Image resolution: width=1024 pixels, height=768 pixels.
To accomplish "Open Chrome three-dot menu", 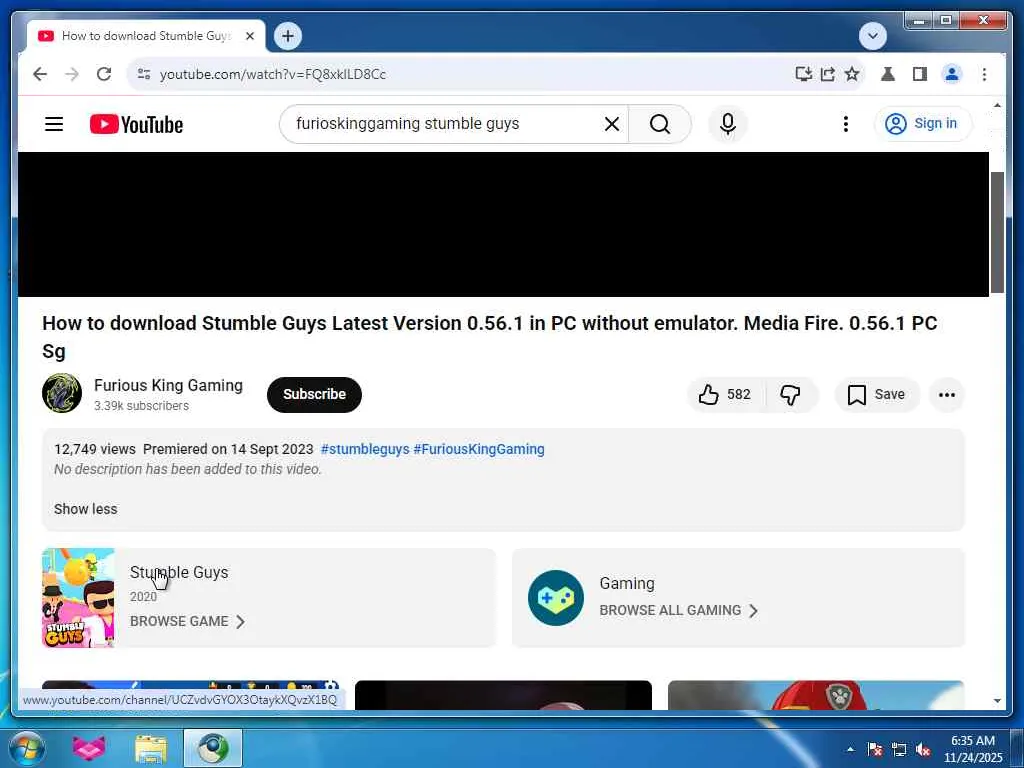I will point(984,74).
